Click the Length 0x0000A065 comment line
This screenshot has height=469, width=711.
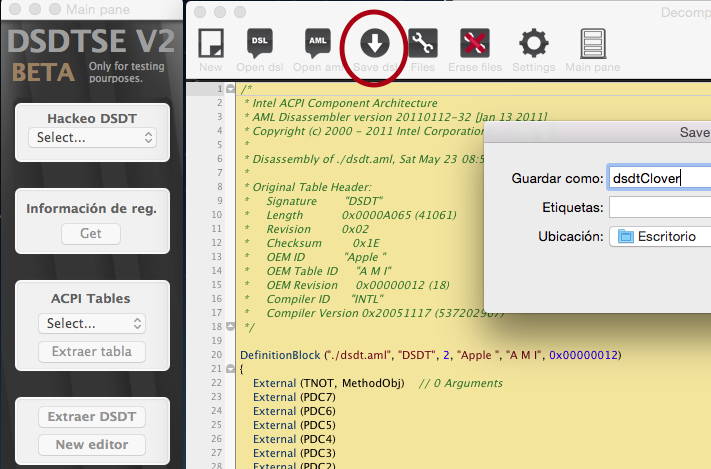click(351, 215)
